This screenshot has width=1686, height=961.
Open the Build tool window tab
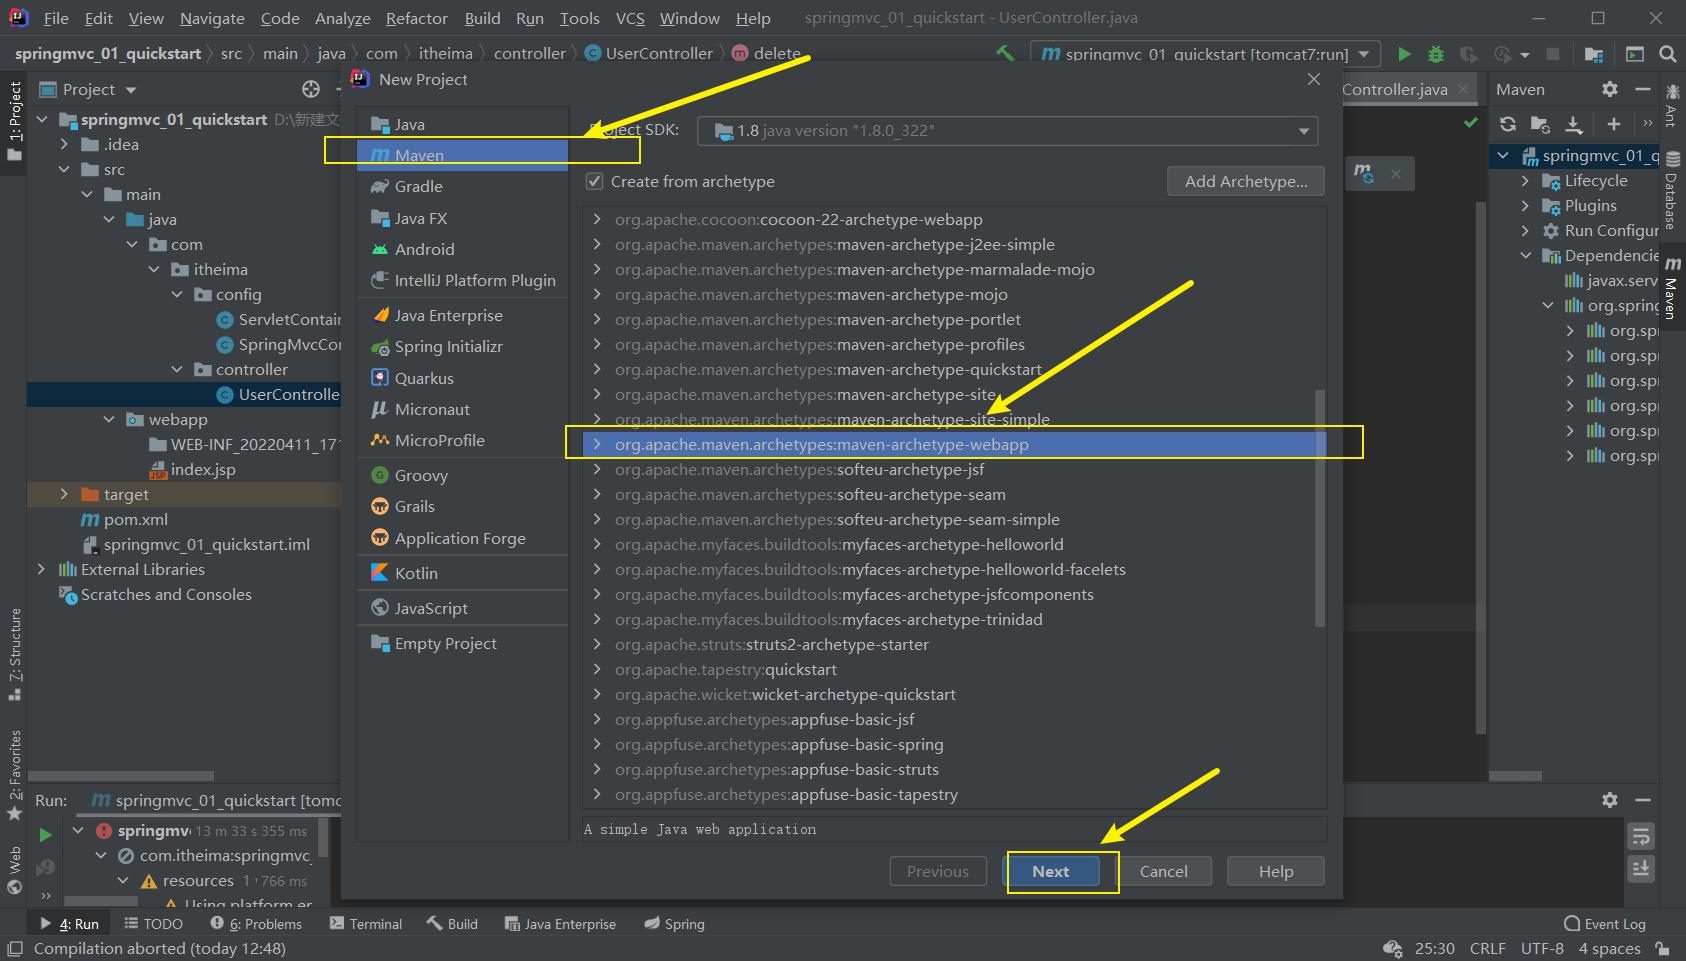point(452,924)
